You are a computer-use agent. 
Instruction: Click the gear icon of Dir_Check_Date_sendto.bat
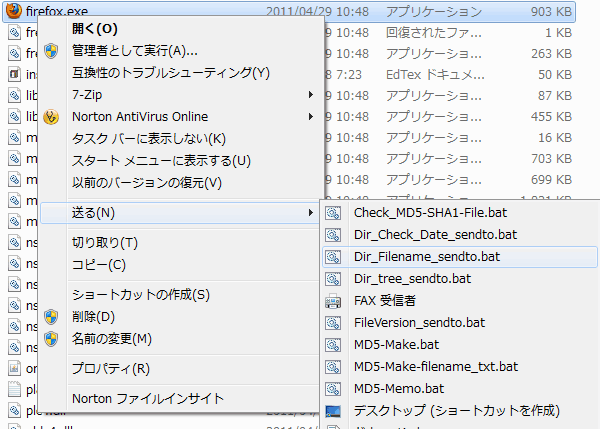coord(333,235)
